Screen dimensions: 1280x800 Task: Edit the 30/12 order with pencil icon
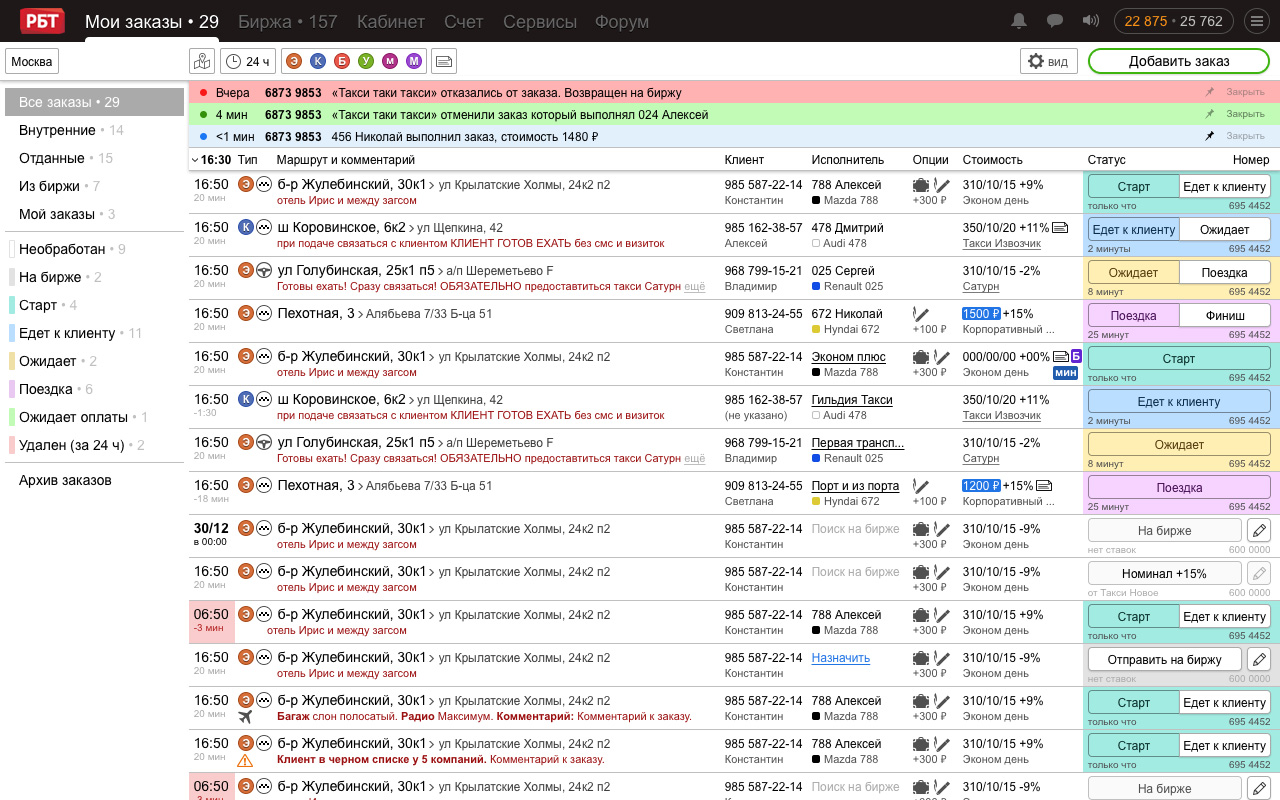(1259, 531)
